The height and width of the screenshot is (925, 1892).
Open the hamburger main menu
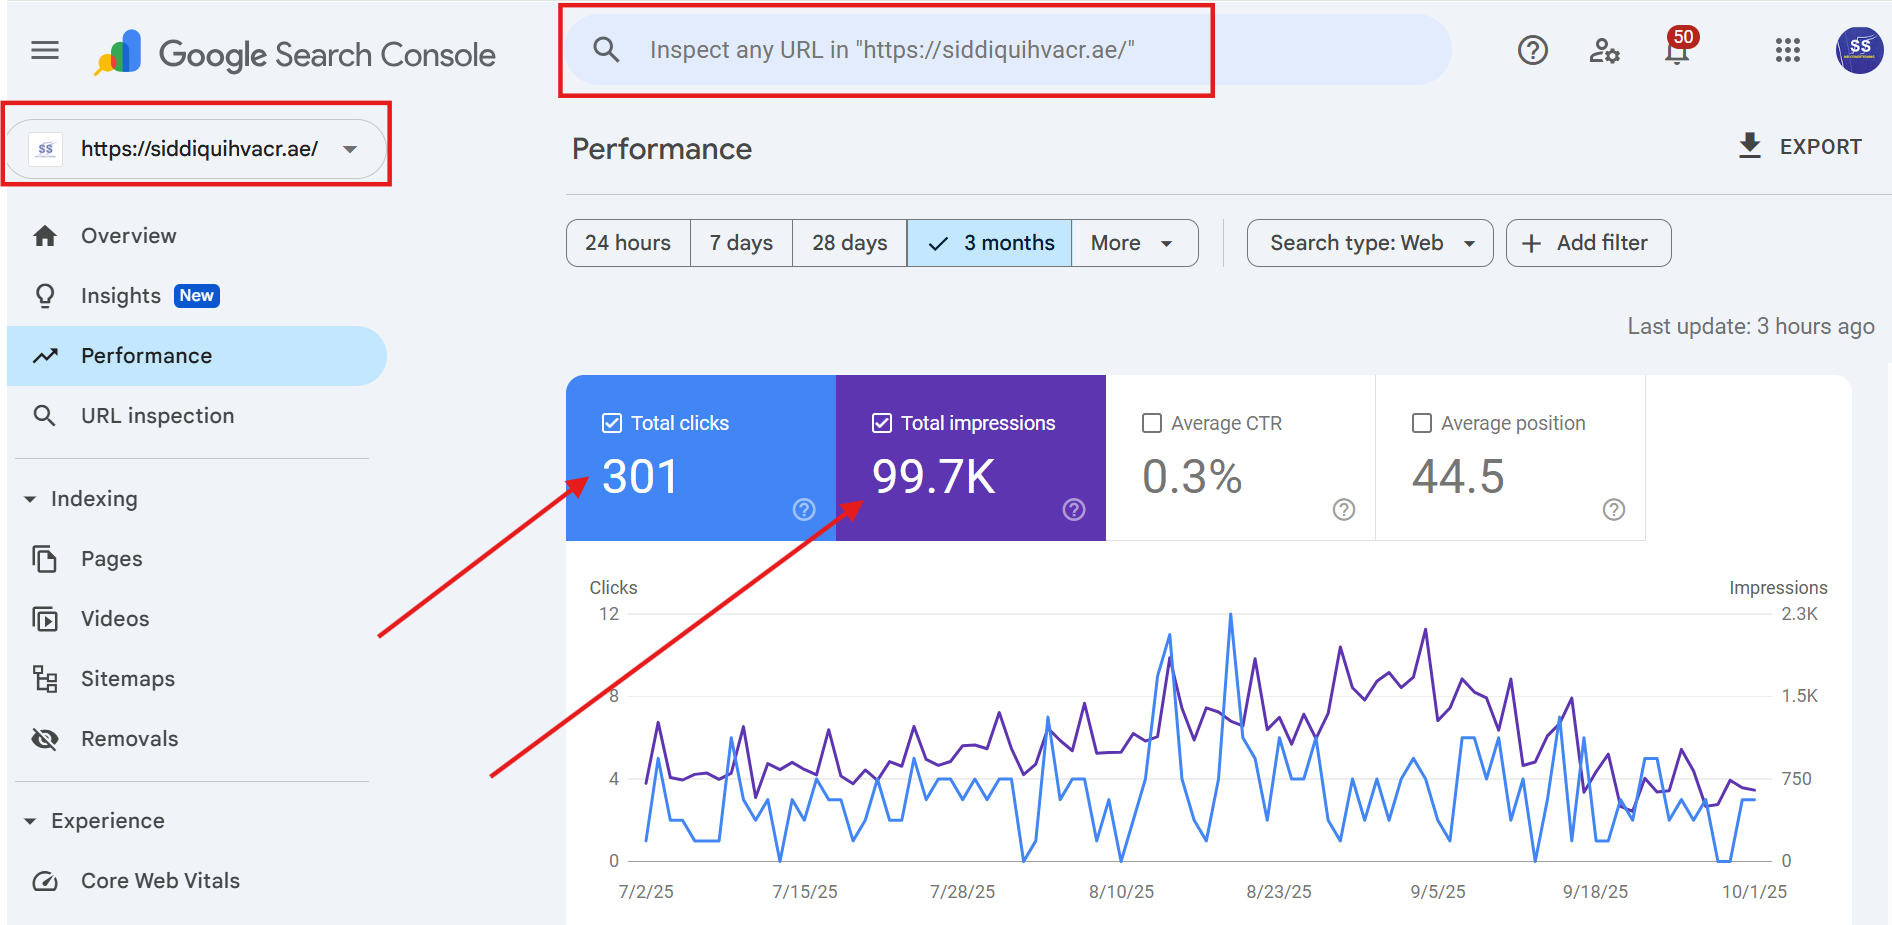click(45, 50)
